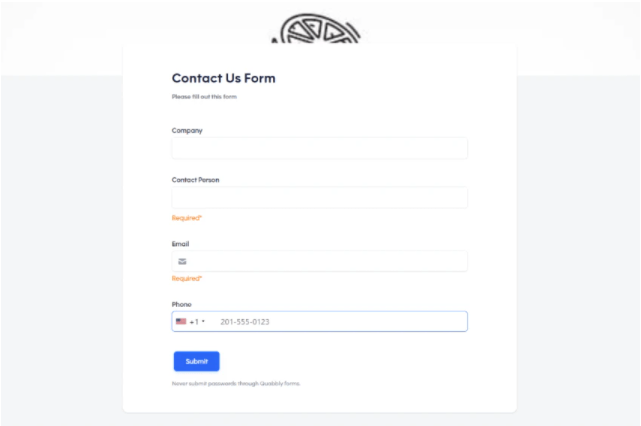Click into the Contact Person field

click(x=319, y=198)
